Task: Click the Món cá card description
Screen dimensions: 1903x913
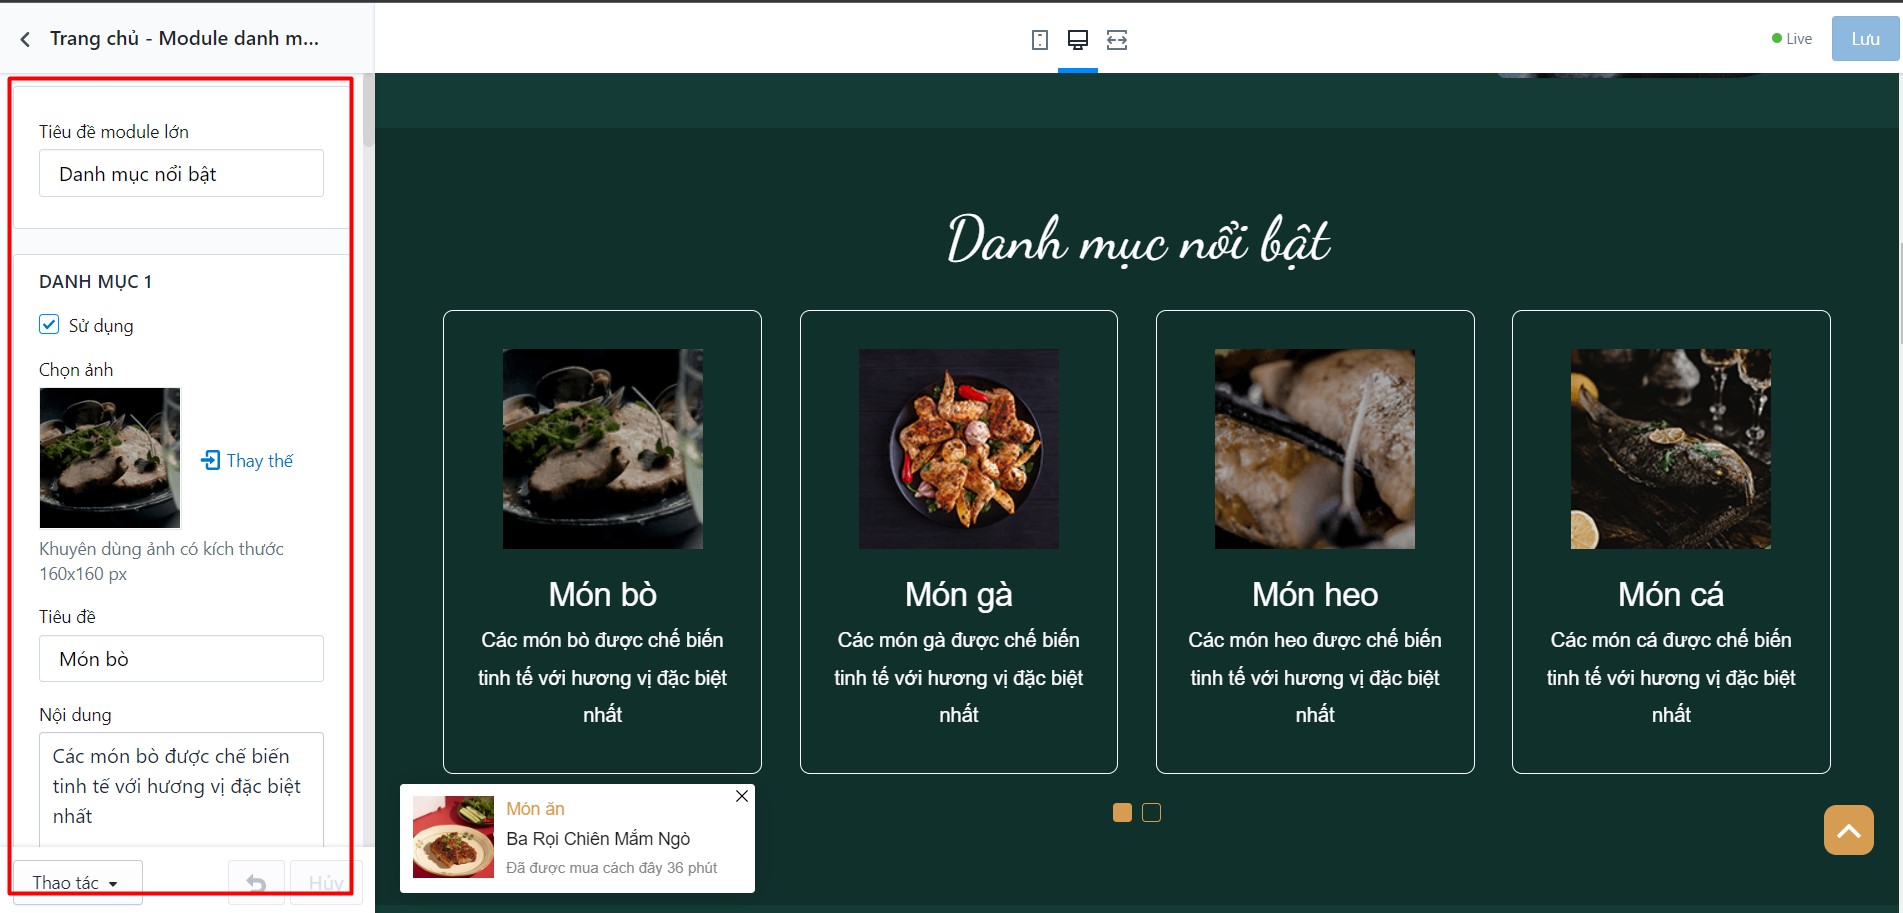Action: [1671, 677]
